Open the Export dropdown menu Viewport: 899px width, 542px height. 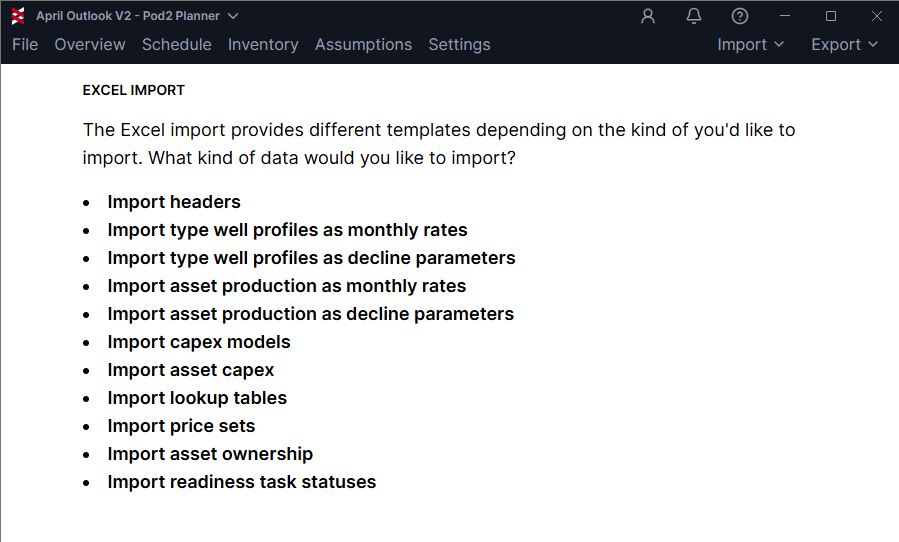click(x=845, y=44)
